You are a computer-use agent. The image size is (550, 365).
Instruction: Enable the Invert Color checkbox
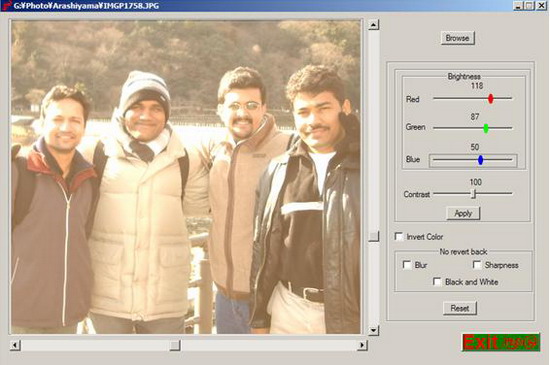(x=399, y=237)
